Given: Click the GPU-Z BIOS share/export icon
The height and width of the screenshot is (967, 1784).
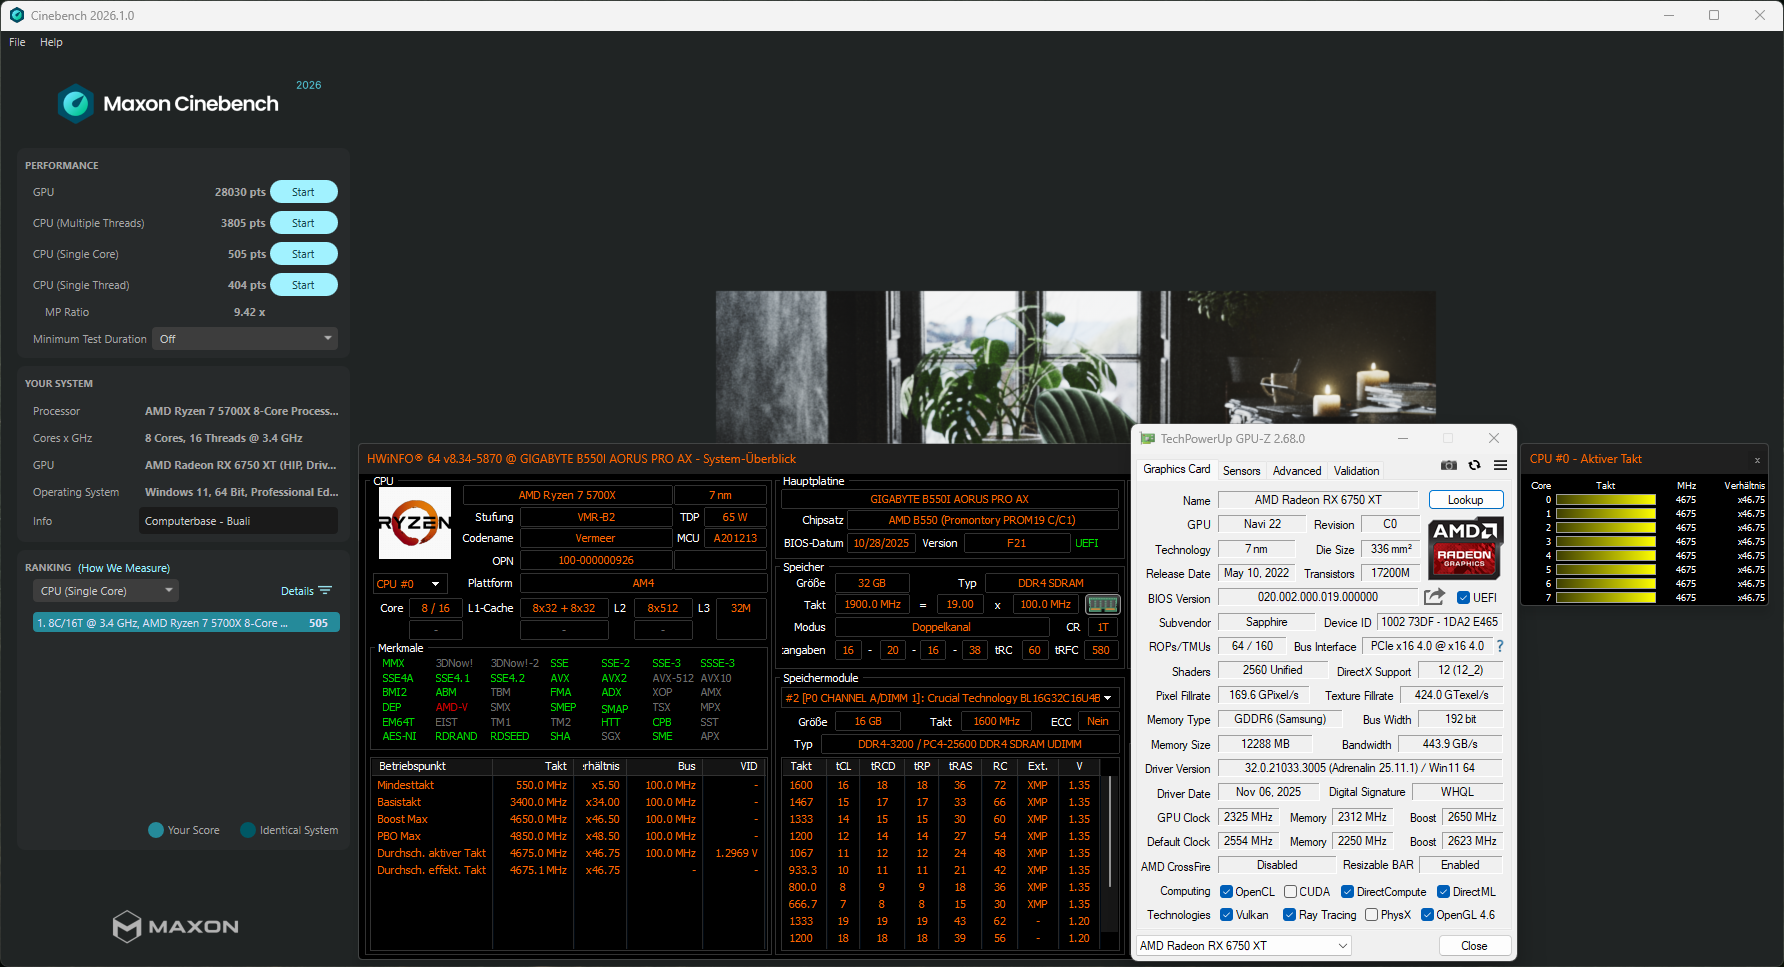Looking at the screenshot, I should tap(1434, 597).
